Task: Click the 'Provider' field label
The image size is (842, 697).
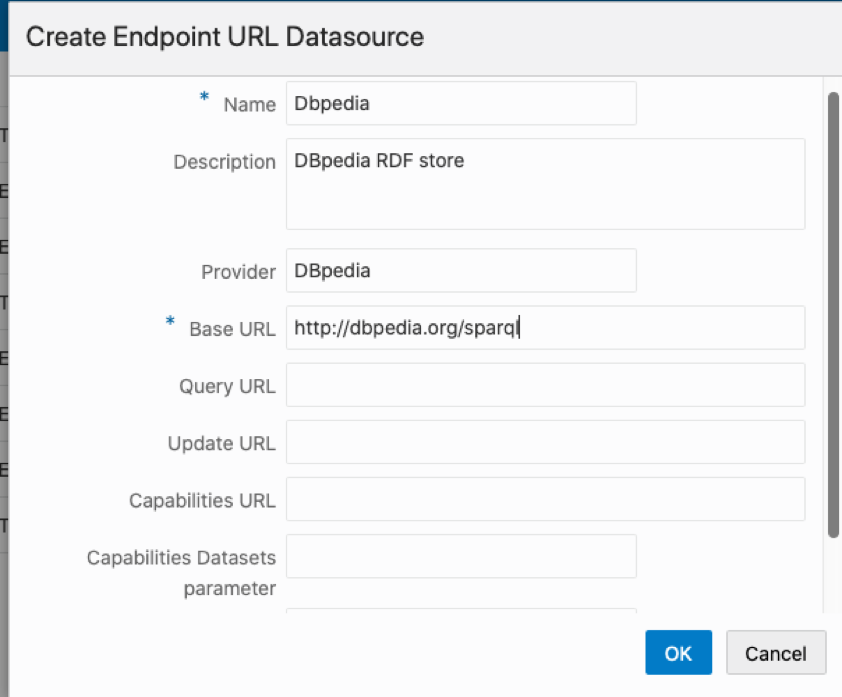Action: coord(238,272)
